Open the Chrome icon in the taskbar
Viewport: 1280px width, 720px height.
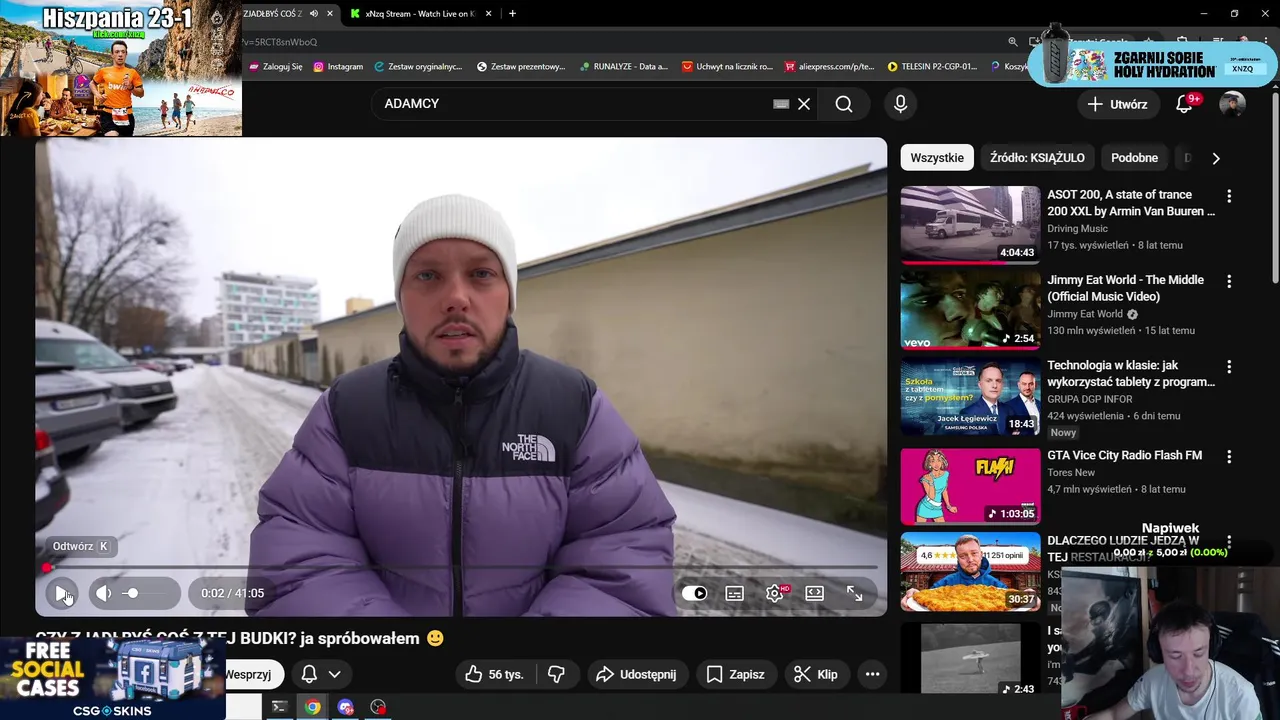click(313, 707)
